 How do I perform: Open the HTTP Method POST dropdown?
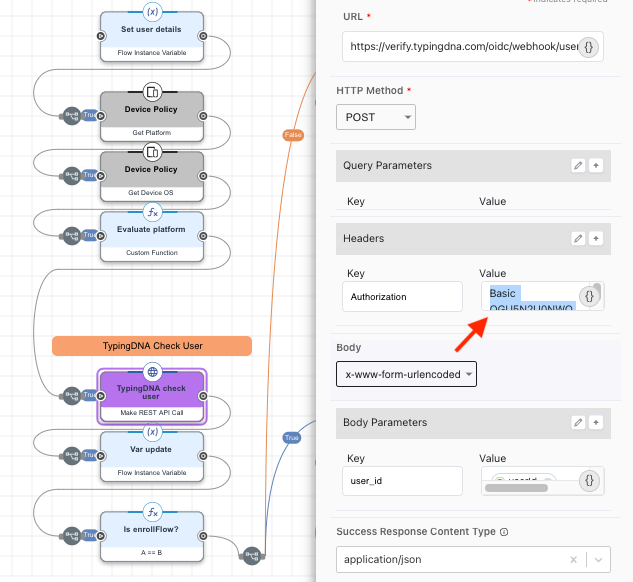(x=376, y=117)
